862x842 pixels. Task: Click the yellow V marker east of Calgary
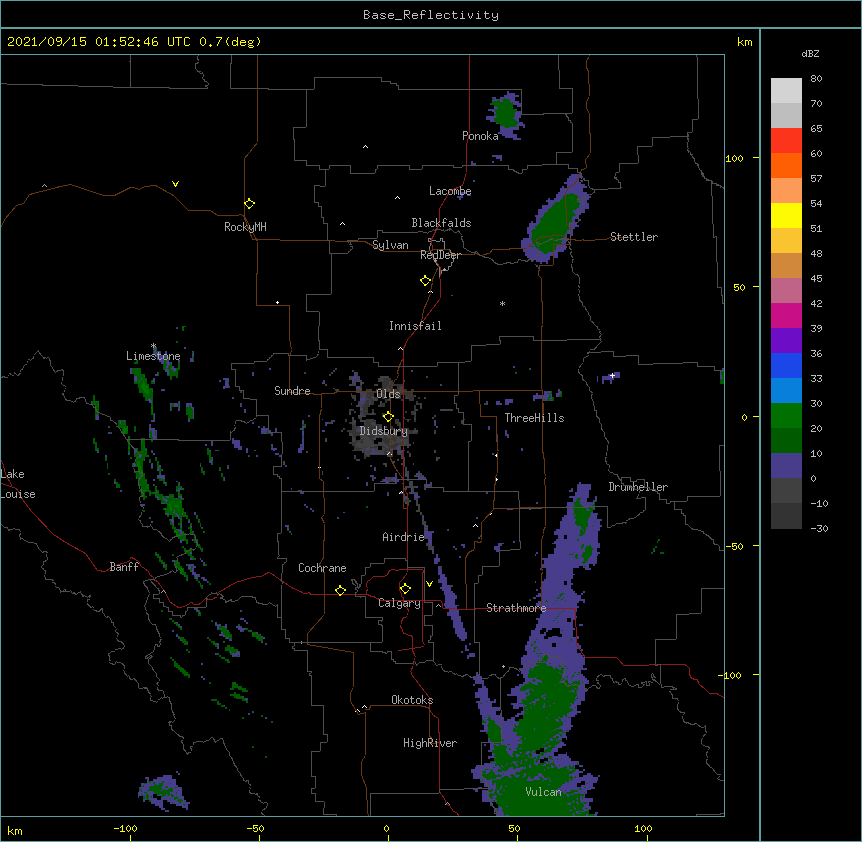(429, 583)
